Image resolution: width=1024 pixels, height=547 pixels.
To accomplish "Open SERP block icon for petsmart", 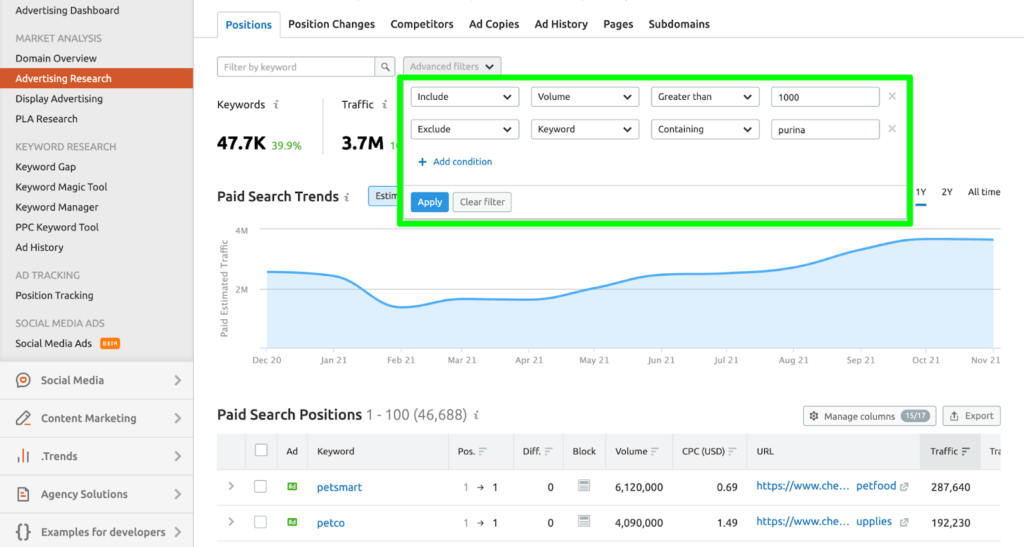I will tap(584, 487).
